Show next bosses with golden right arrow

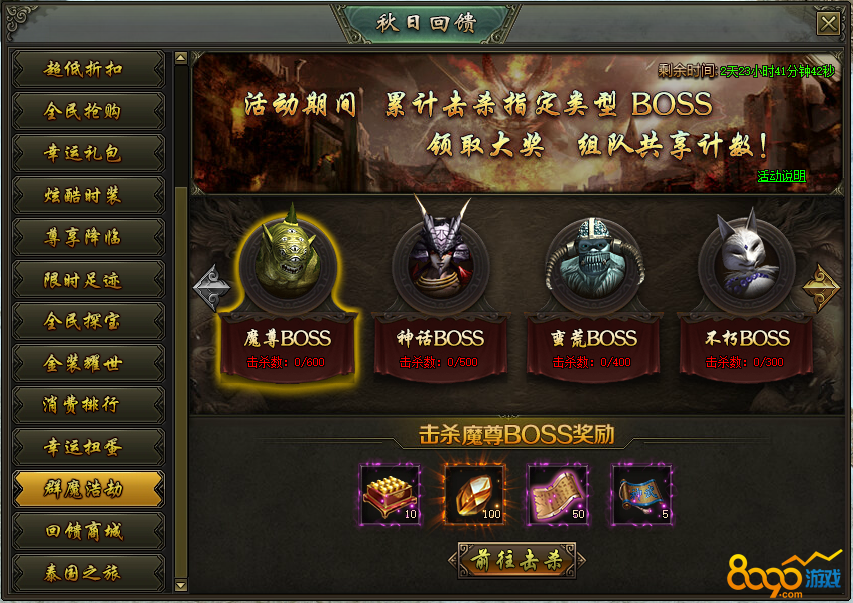[x=821, y=288]
